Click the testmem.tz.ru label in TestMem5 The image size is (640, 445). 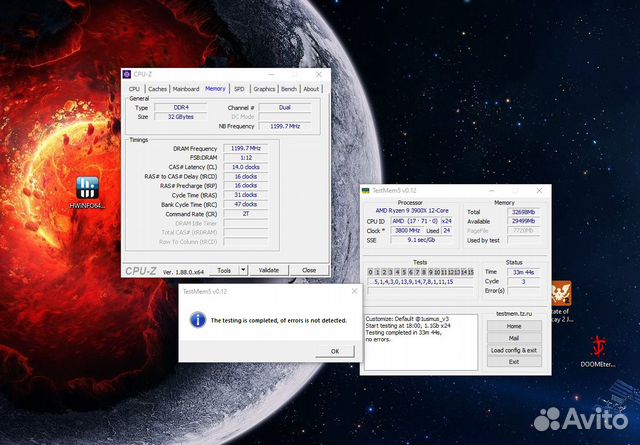tap(514, 314)
